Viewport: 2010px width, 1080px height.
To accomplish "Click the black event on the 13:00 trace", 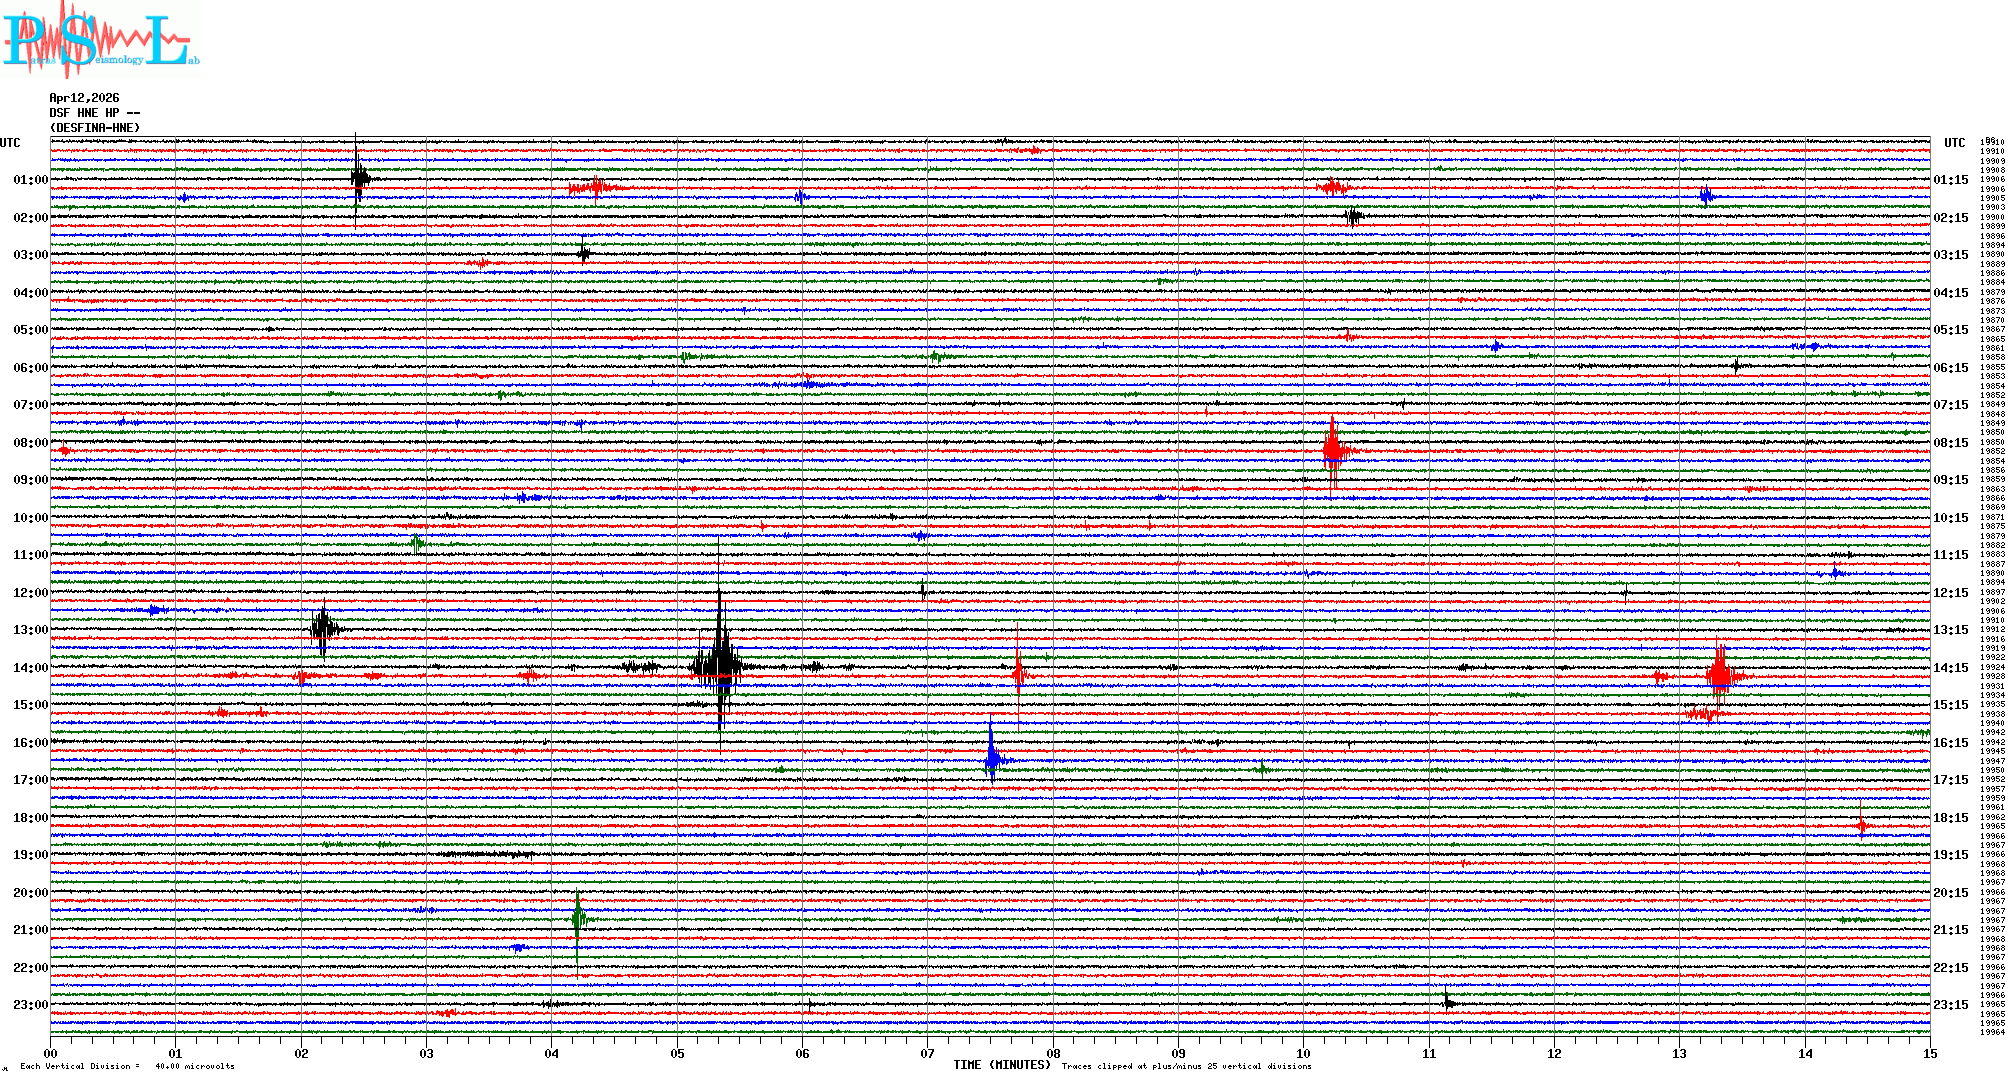I will pyautogui.click(x=323, y=628).
